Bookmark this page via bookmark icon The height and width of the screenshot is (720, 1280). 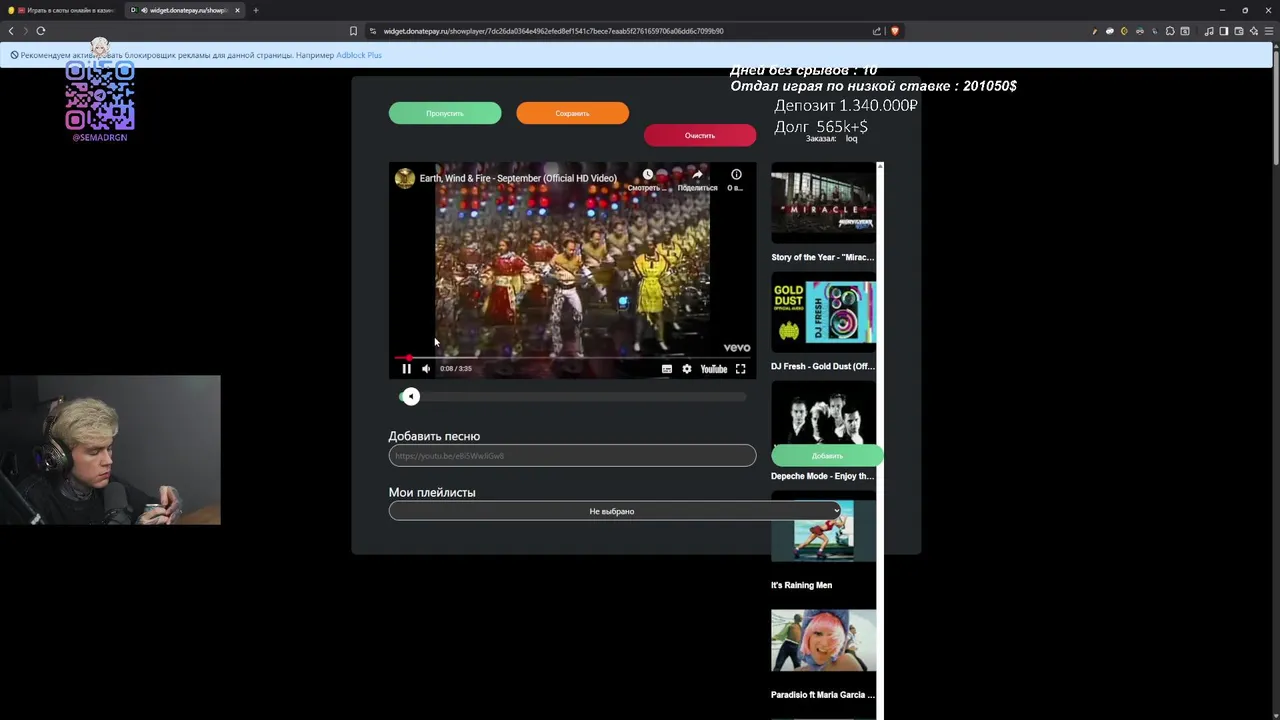click(x=353, y=31)
